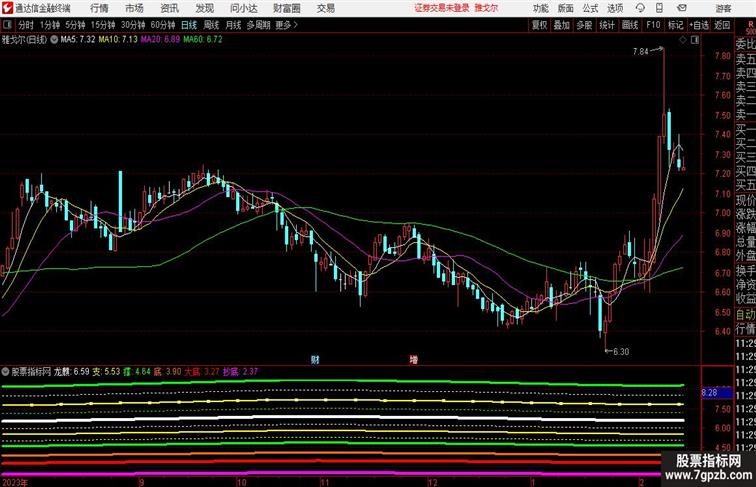Click the 6.30 low price marker

click(x=621, y=352)
